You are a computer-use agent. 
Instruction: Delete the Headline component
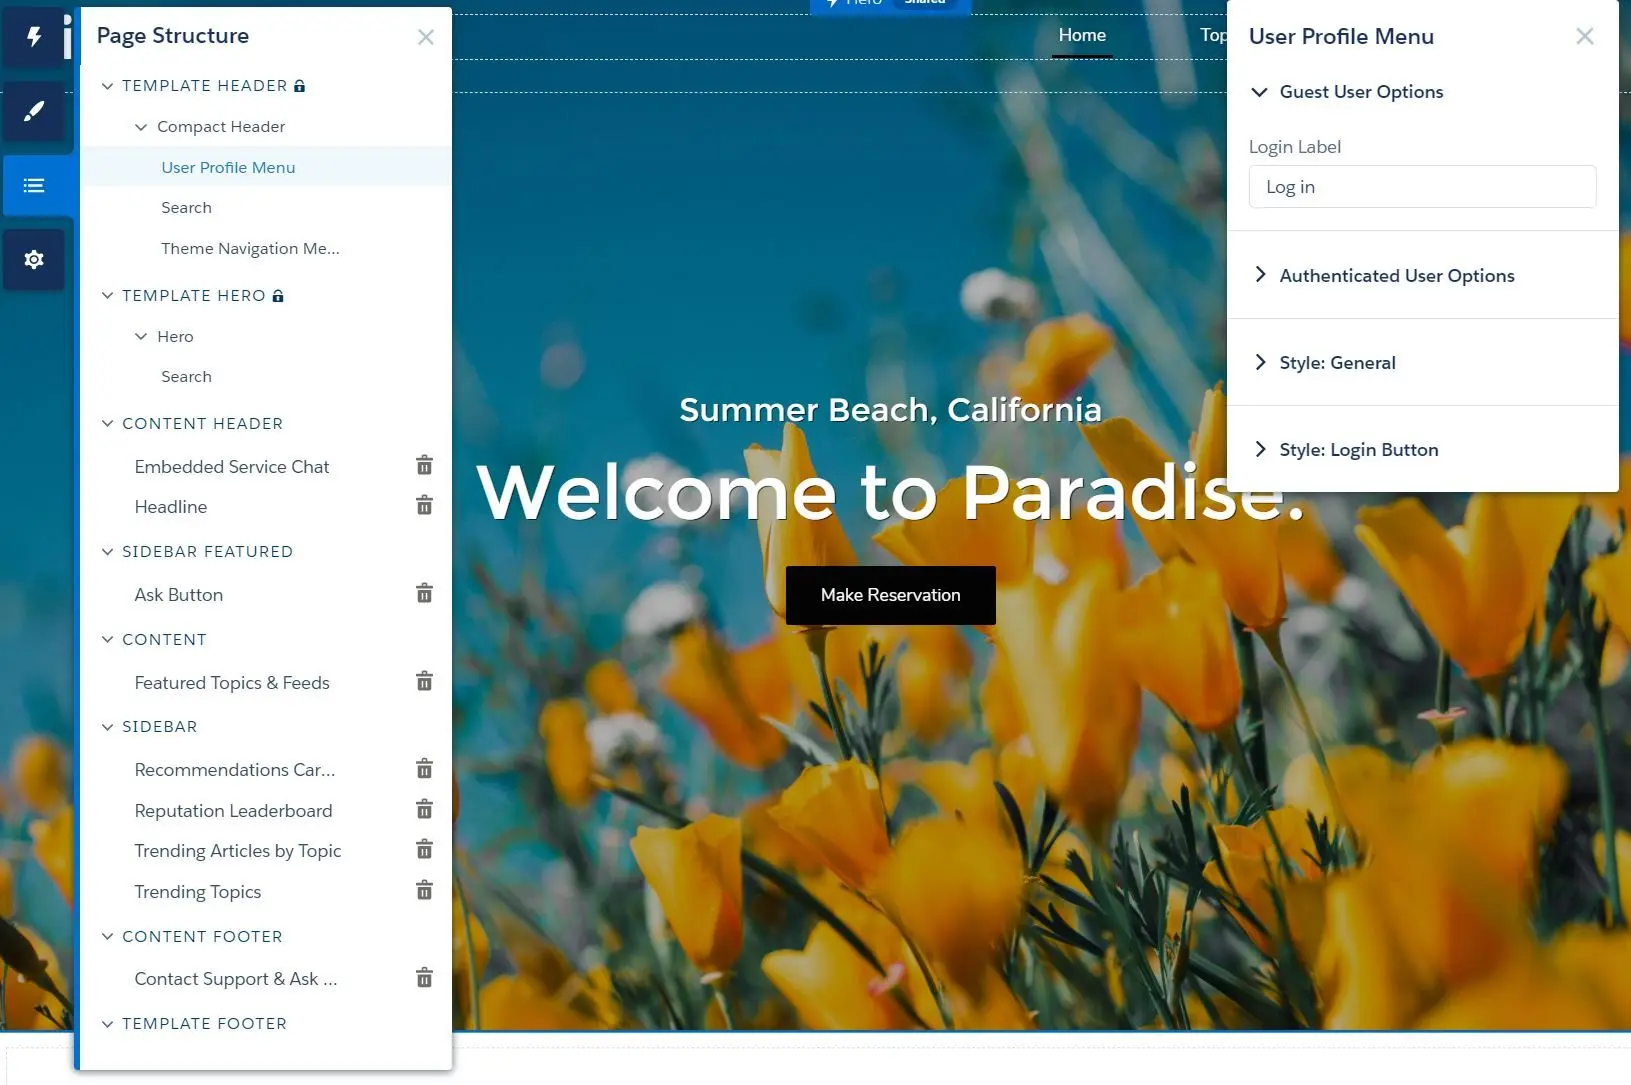[x=424, y=505]
